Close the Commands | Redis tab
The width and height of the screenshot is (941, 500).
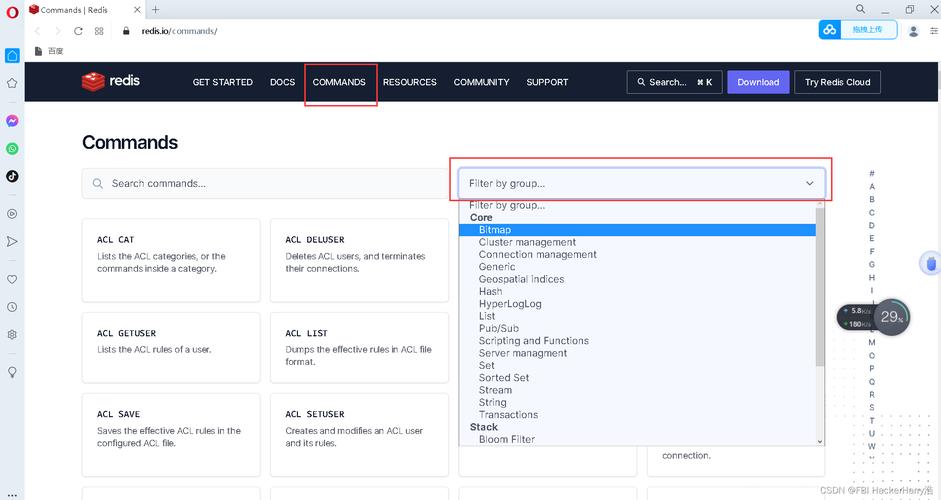pyautogui.click(x=137, y=10)
